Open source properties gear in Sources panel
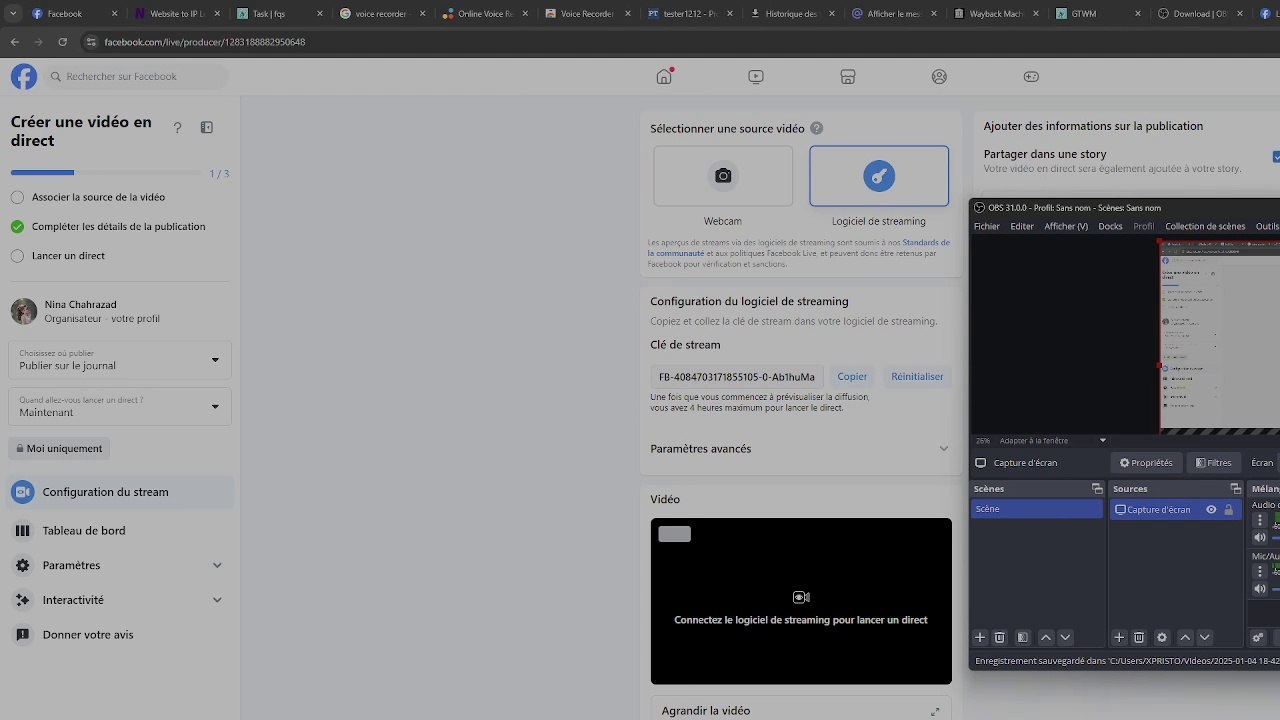Screen dimensions: 1280x720 1162,638
